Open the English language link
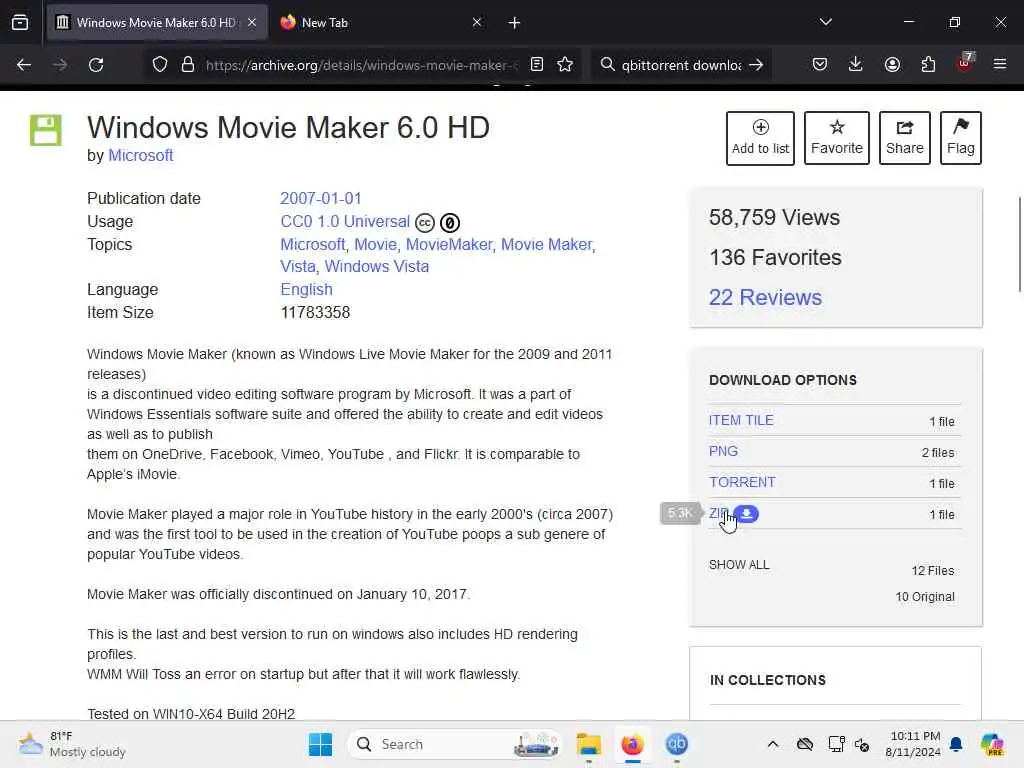Image resolution: width=1024 pixels, height=768 pixels. [306, 289]
